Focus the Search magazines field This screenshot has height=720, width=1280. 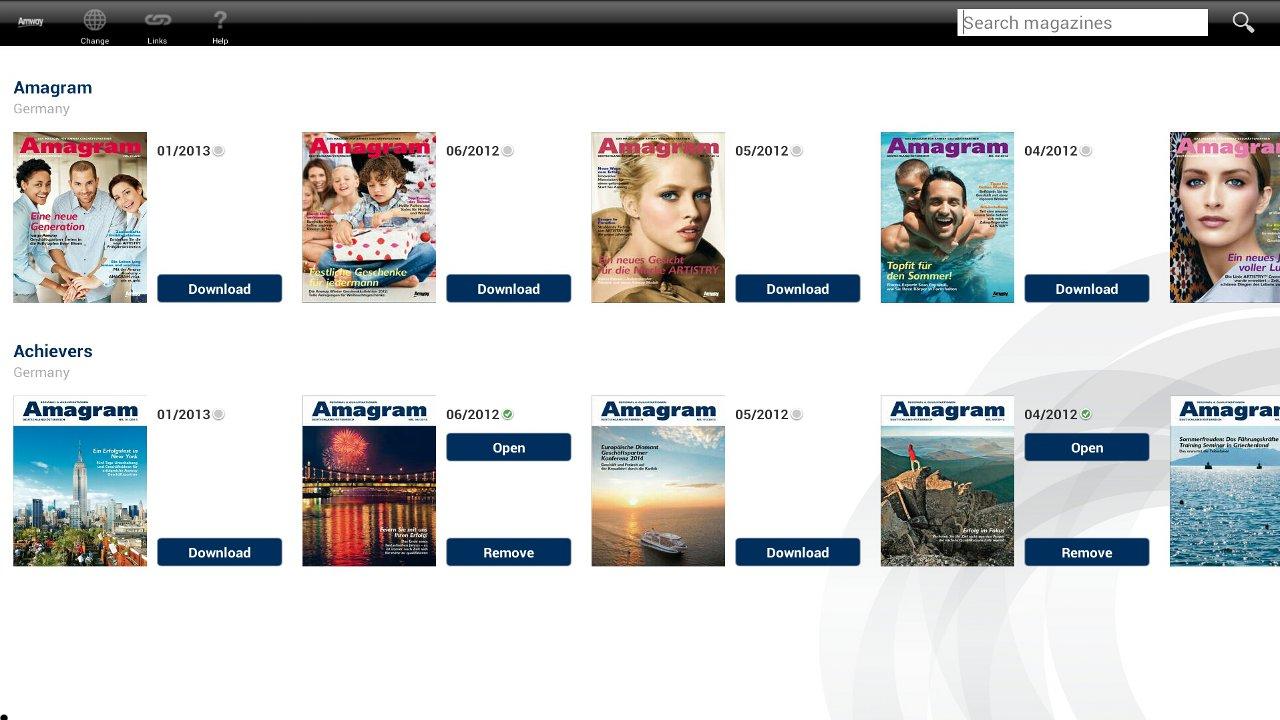click(1083, 23)
